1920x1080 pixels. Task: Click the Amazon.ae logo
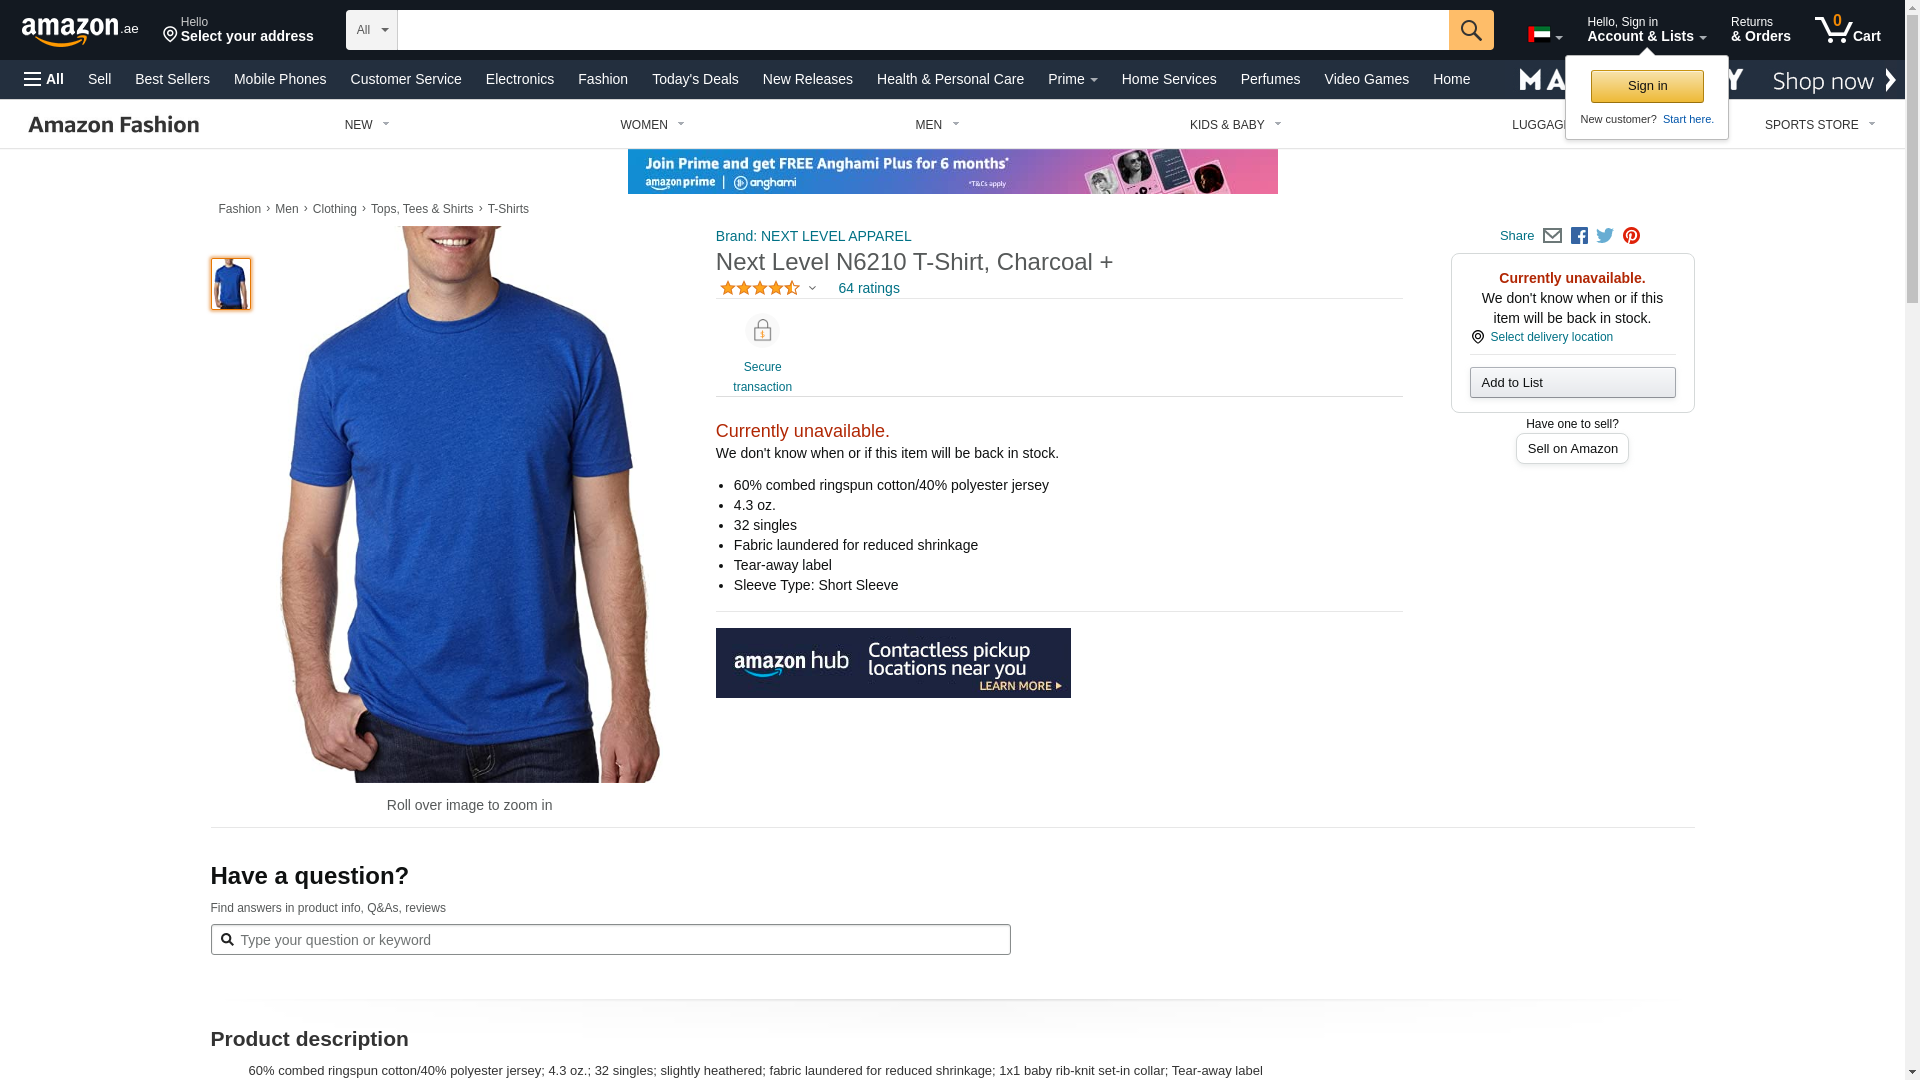[x=80, y=31]
